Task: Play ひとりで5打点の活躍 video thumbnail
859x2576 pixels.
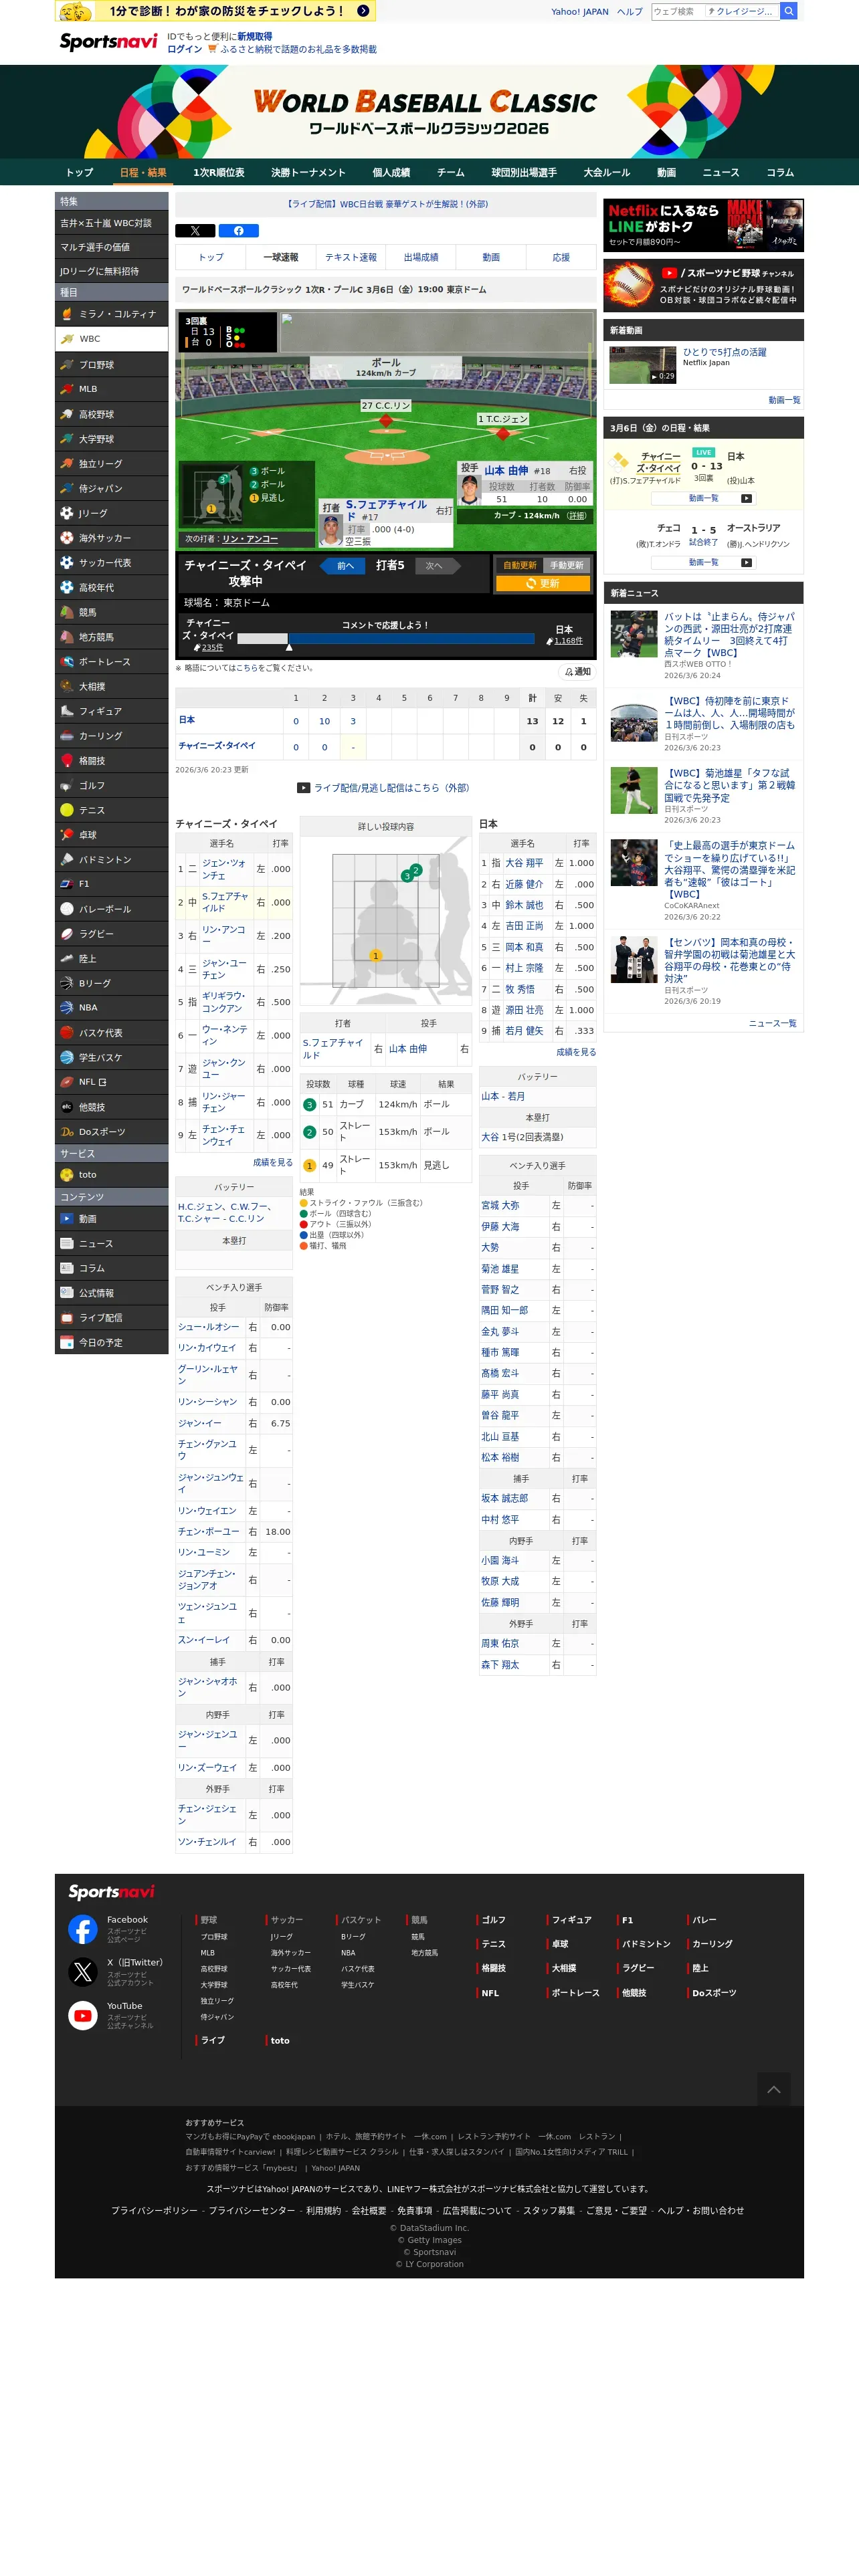Action: tap(643, 365)
